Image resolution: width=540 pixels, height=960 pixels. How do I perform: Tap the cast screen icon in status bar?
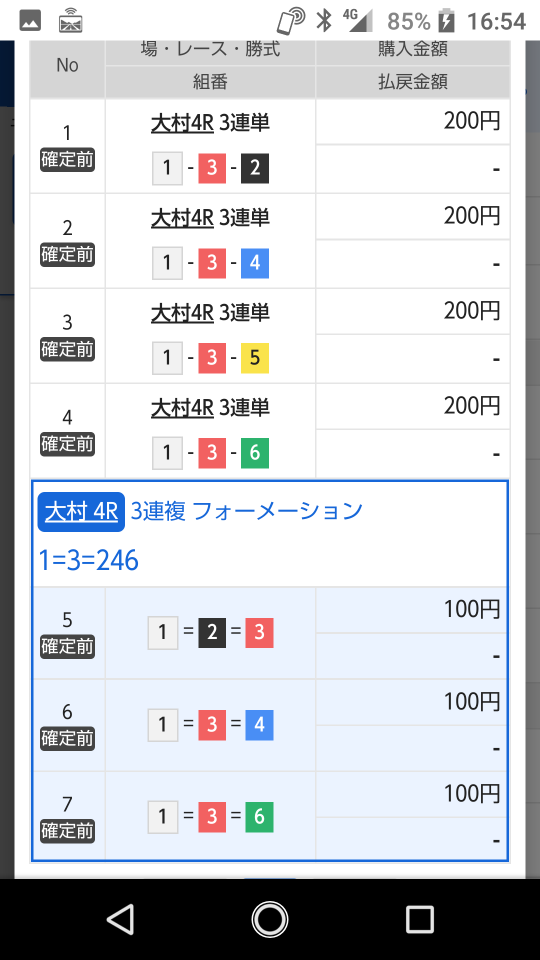(70, 21)
